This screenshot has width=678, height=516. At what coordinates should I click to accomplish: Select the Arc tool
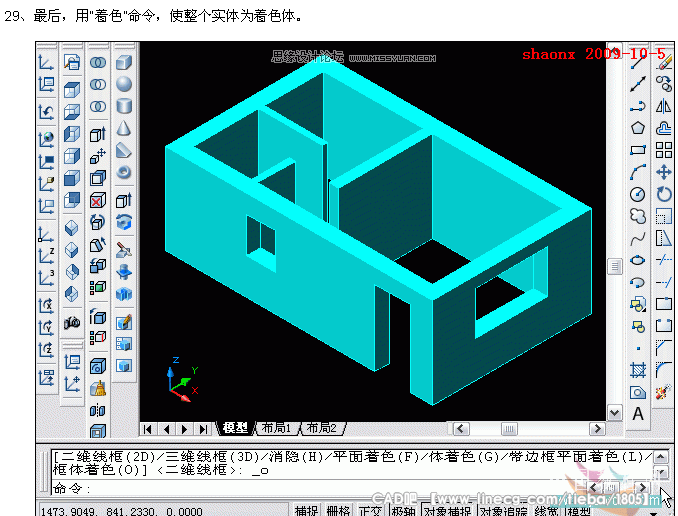point(638,172)
